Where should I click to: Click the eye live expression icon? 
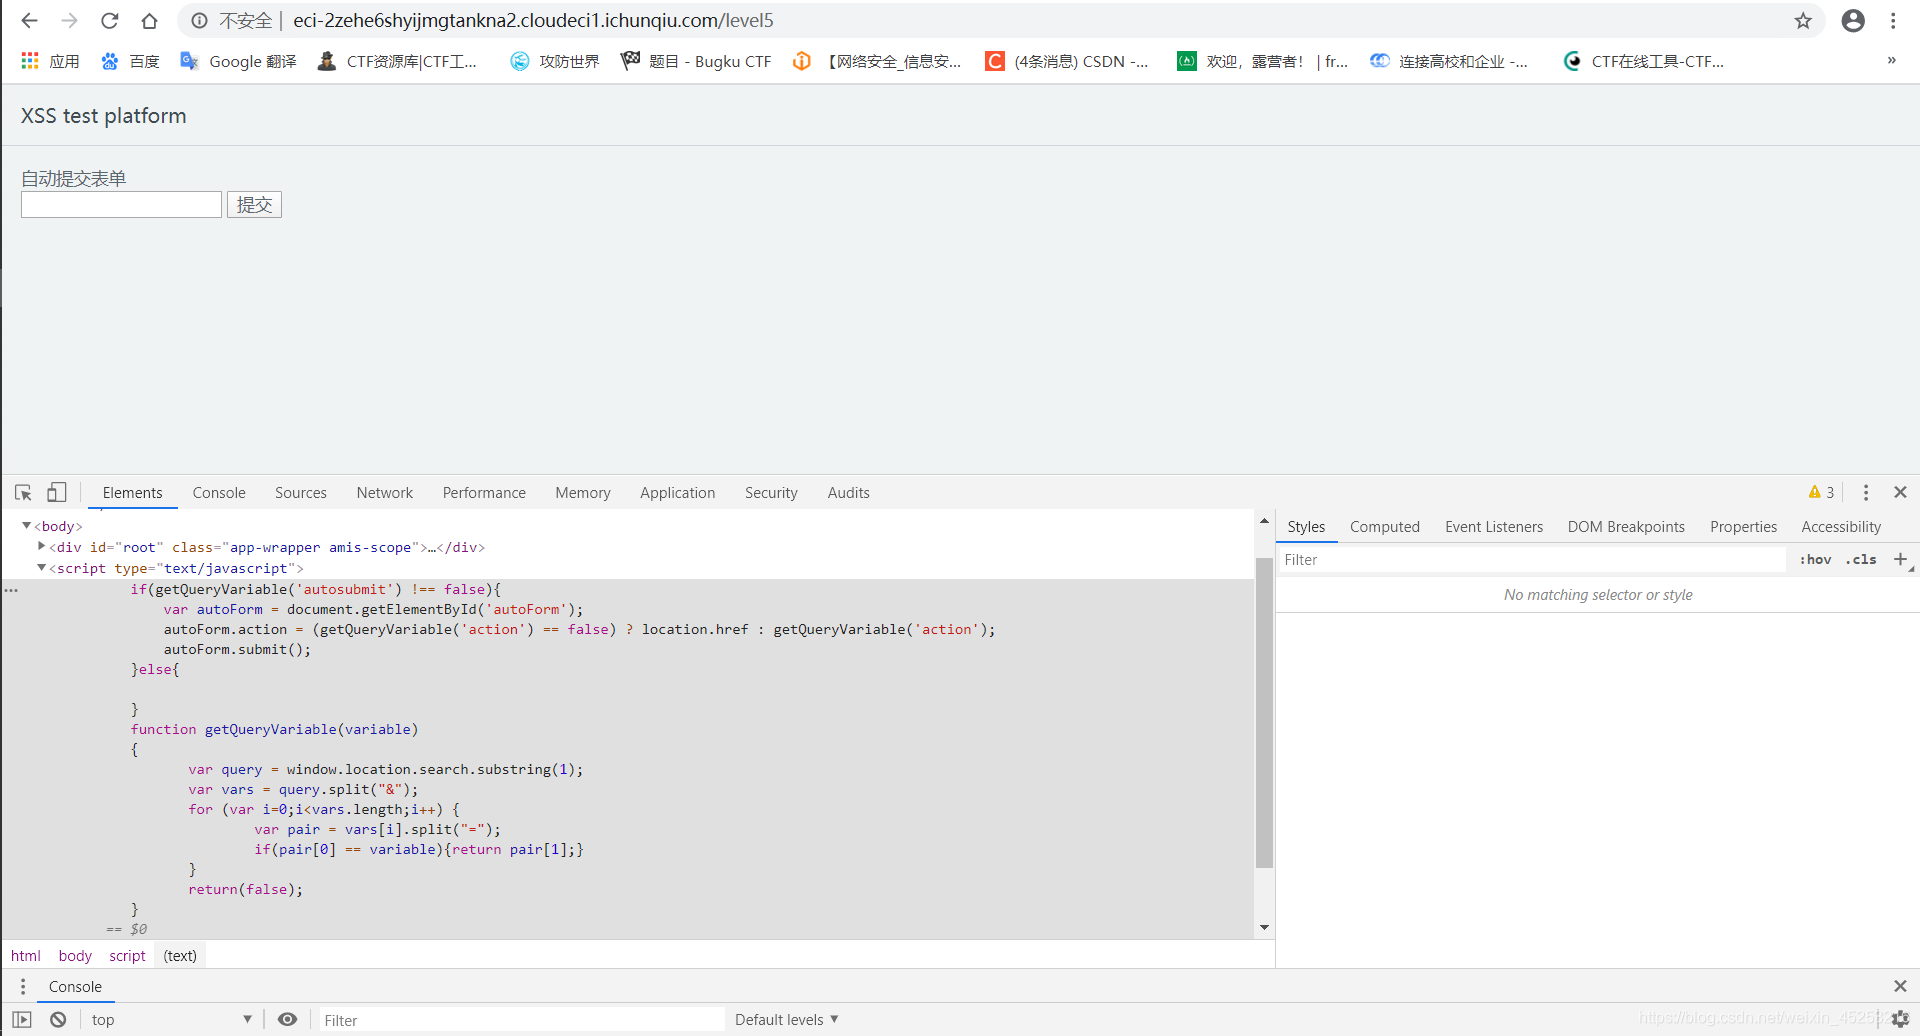click(x=287, y=1020)
